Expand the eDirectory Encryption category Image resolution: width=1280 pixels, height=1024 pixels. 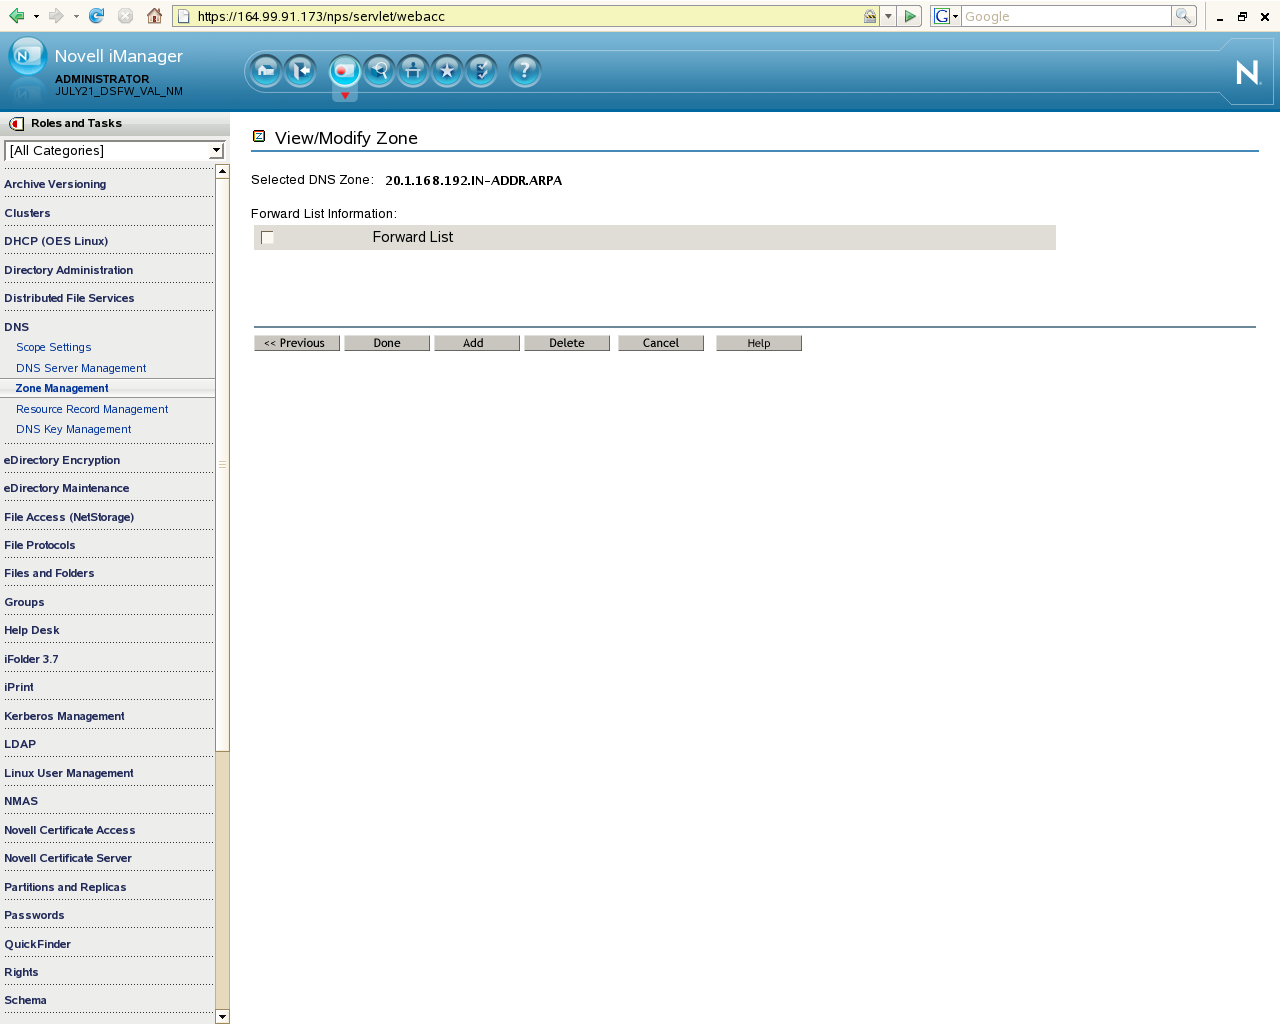[62, 460]
